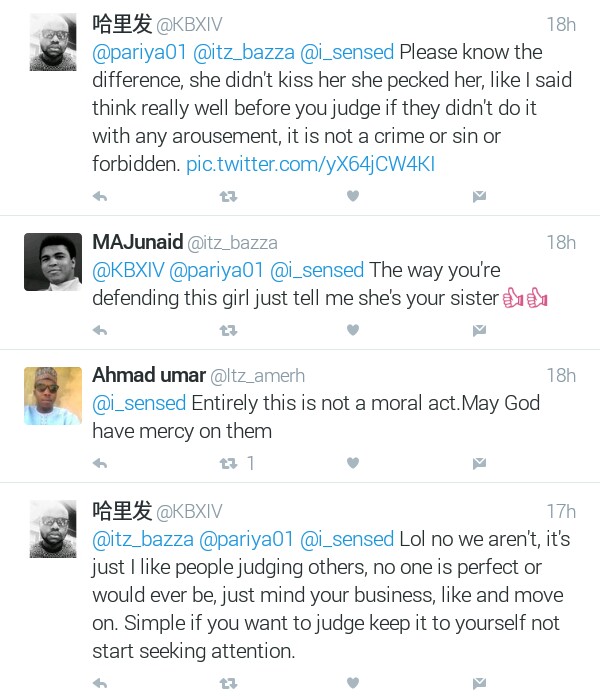View MAJunaid's profile picture
This screenshot has width=600, height=700.
52,262
